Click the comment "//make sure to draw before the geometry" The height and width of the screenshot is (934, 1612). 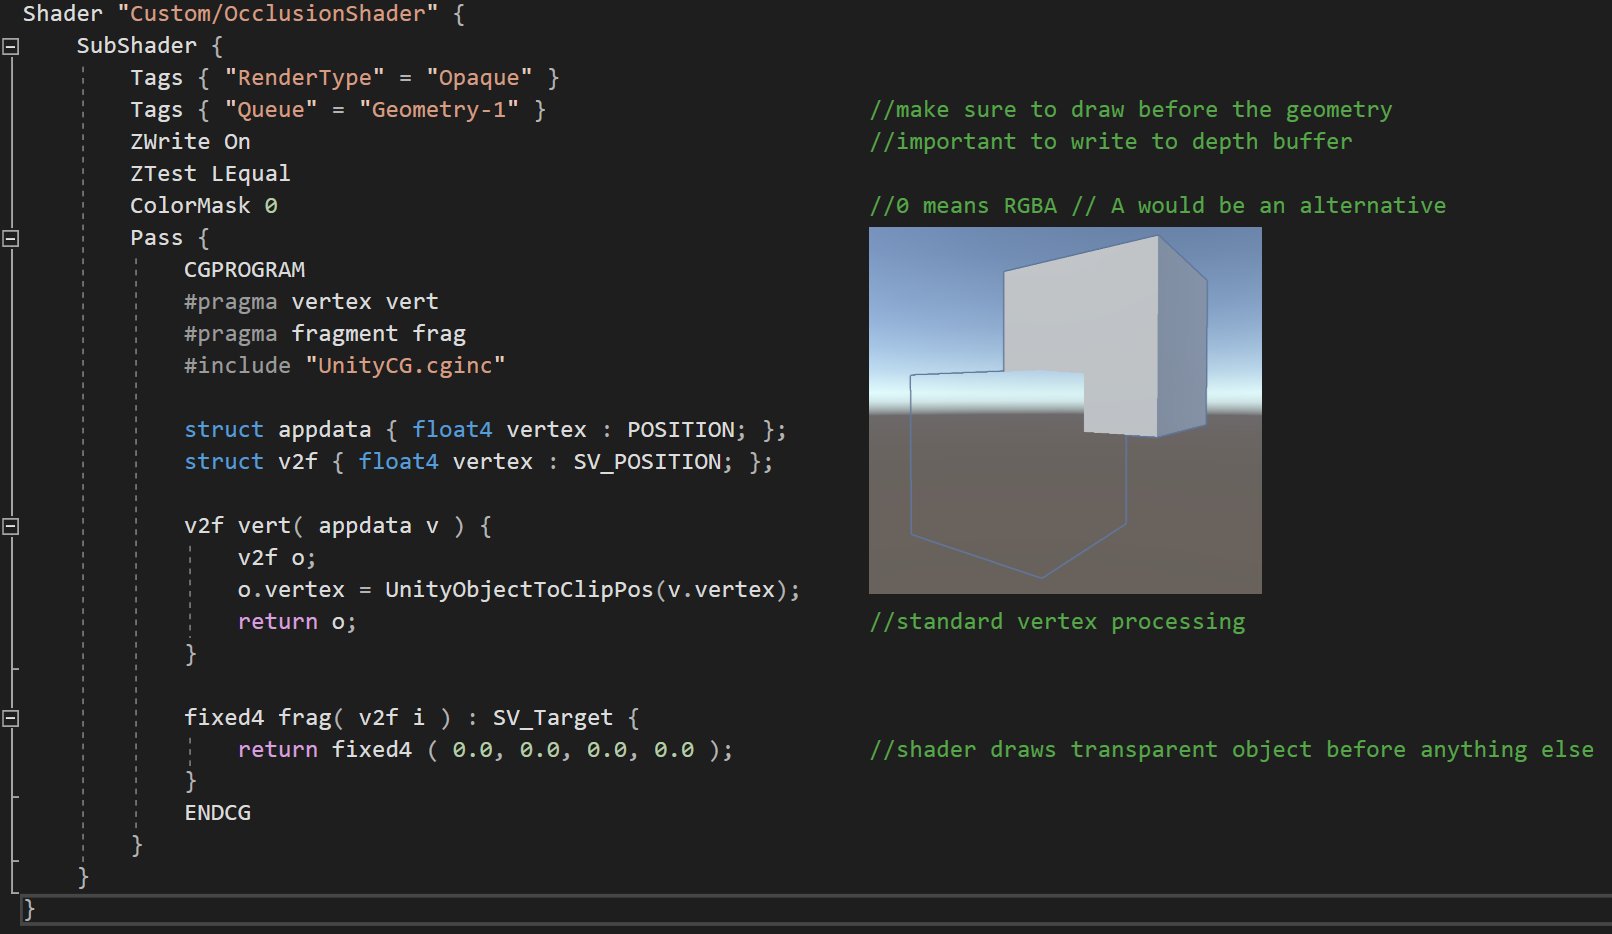1131,110
